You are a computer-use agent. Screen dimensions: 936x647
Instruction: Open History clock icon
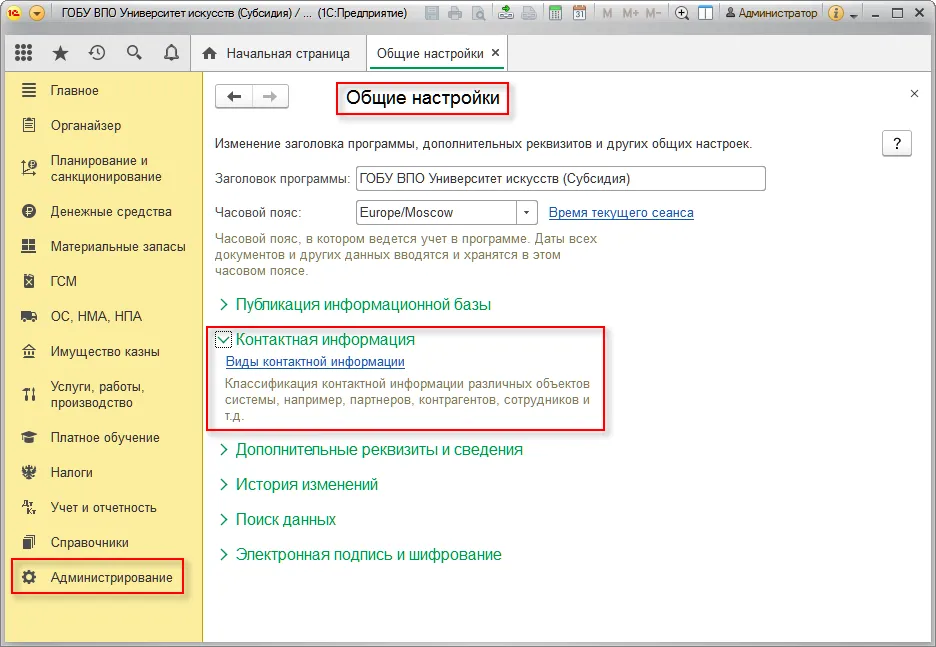click(97, 53)
